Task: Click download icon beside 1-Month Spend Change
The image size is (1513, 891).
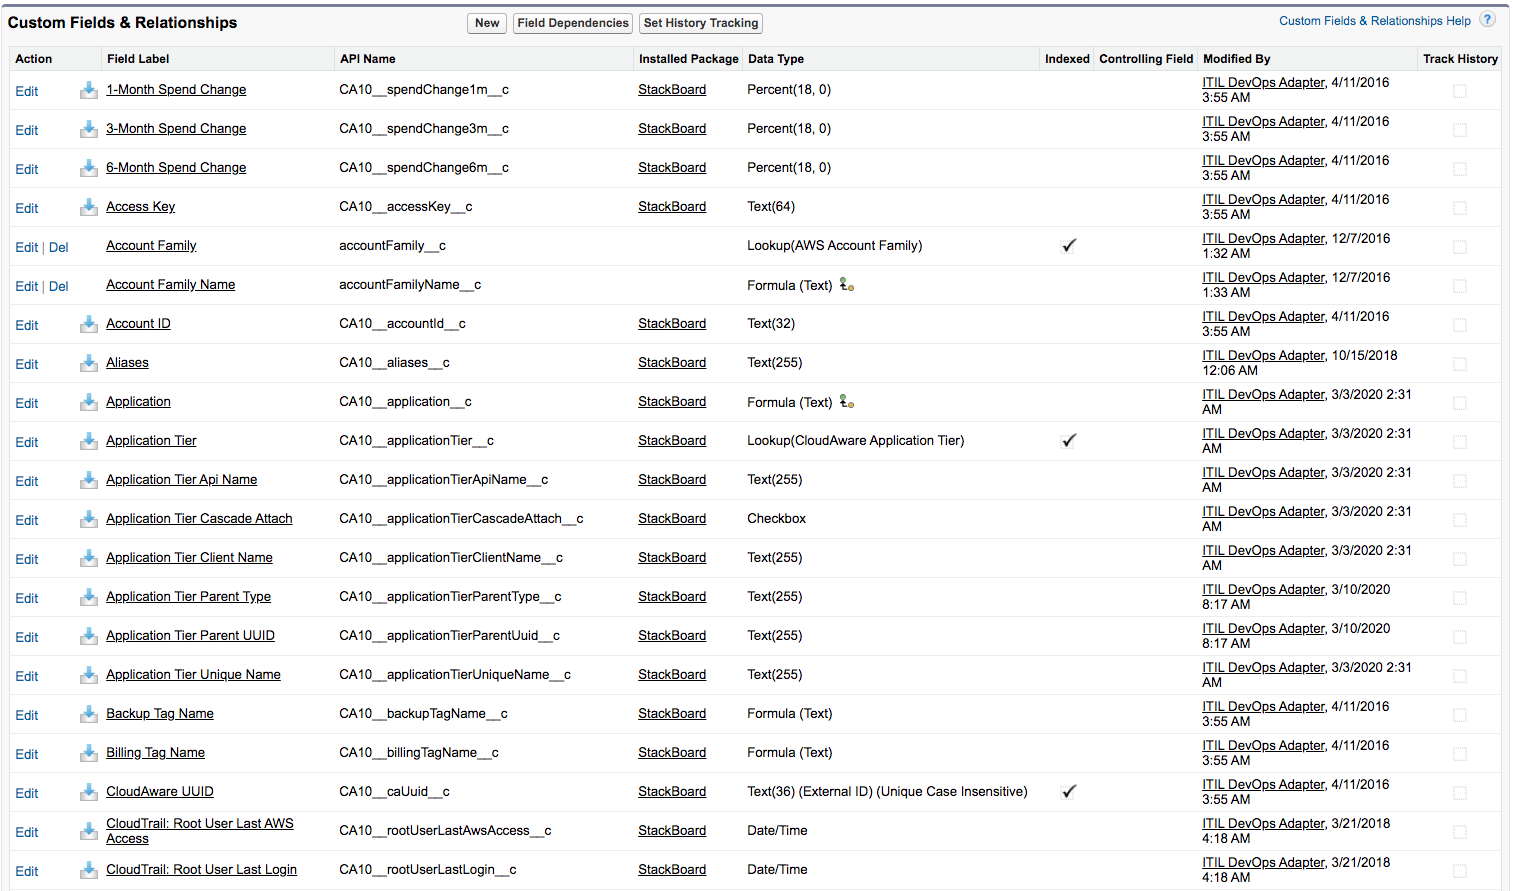Action: pos(89,90)
